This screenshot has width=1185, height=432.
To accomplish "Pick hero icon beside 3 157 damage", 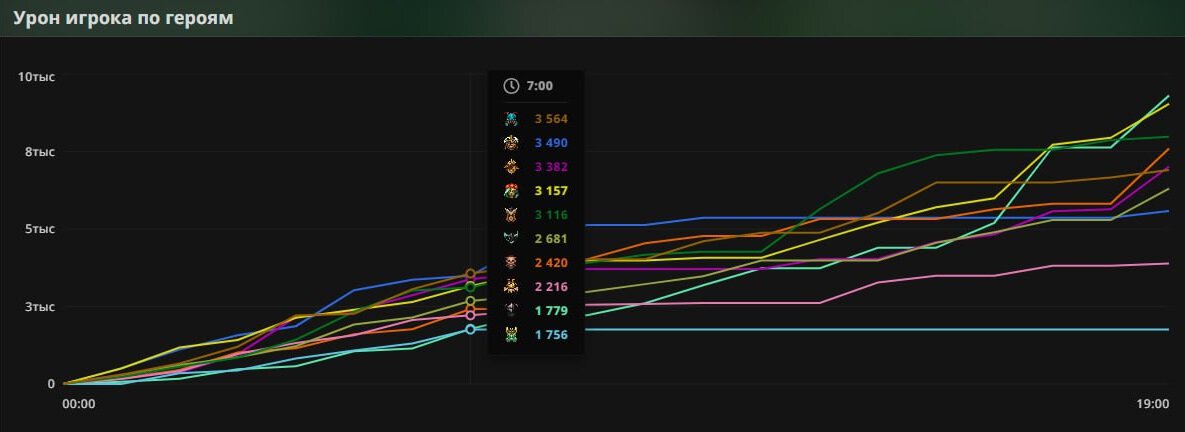I will tap(512, 191).
